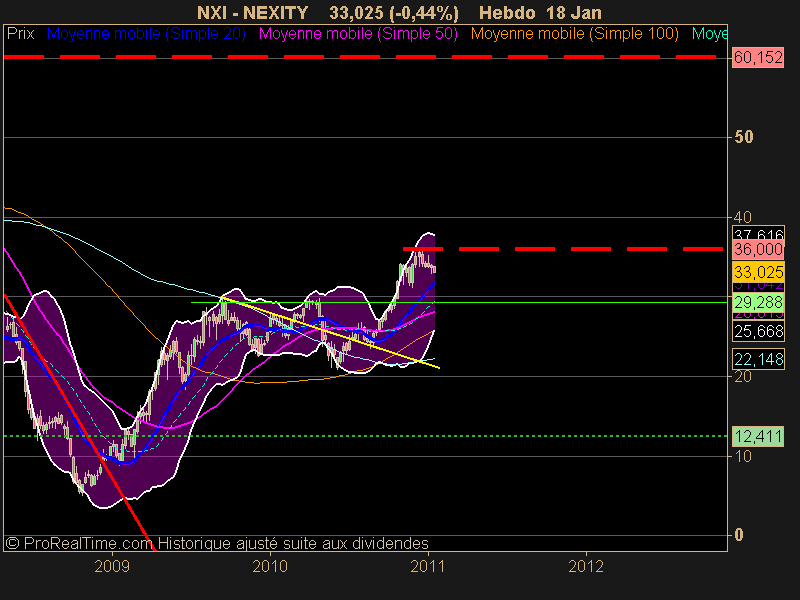Screen dimensions: 800x600
Task: Select the 2009 date axis label
Action: coord(112,566)
